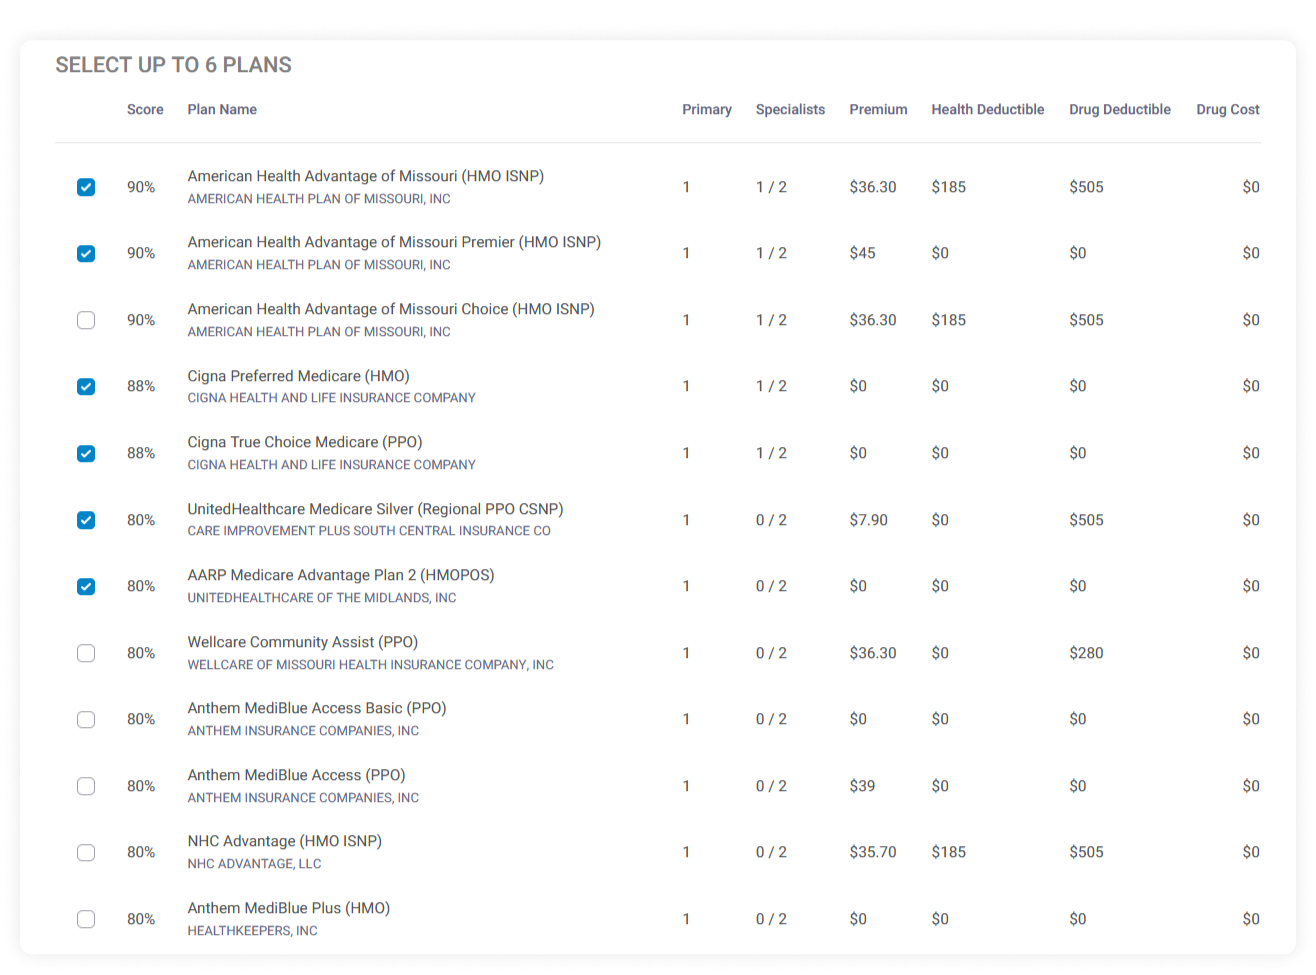
Task: Click the $280 drug deductible for Wellcare
Action: tap(1086, 653)
